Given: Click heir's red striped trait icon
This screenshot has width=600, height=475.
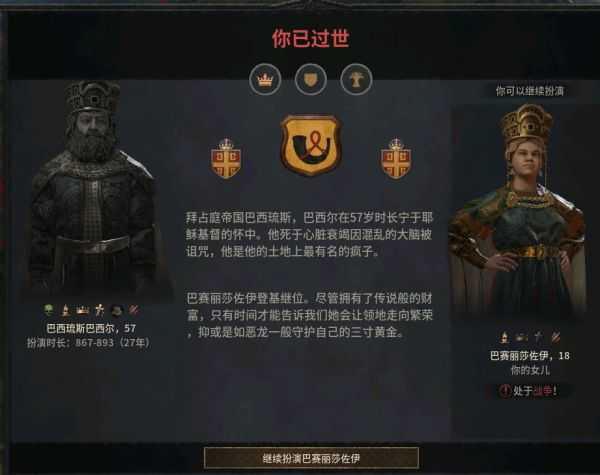Looking at the screenshot, I should coord(555,337).
